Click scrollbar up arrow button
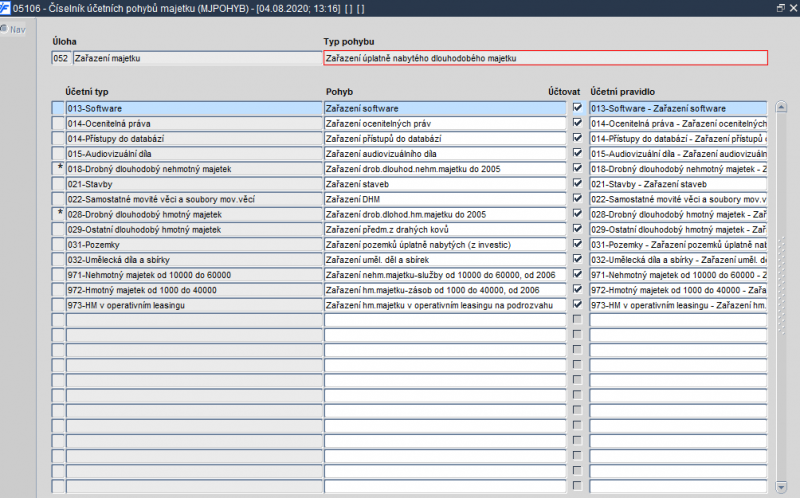Viewport: 800px width, 498px height. point(781,107)
